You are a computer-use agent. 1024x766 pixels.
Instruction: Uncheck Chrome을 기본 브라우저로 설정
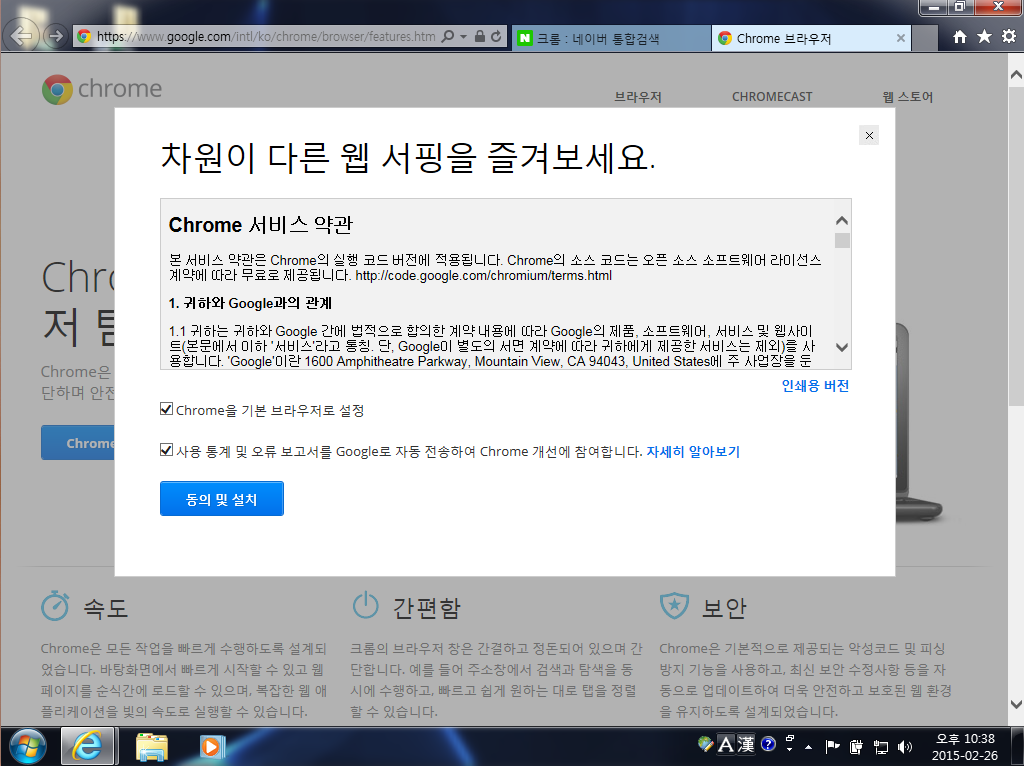[167, 409]
